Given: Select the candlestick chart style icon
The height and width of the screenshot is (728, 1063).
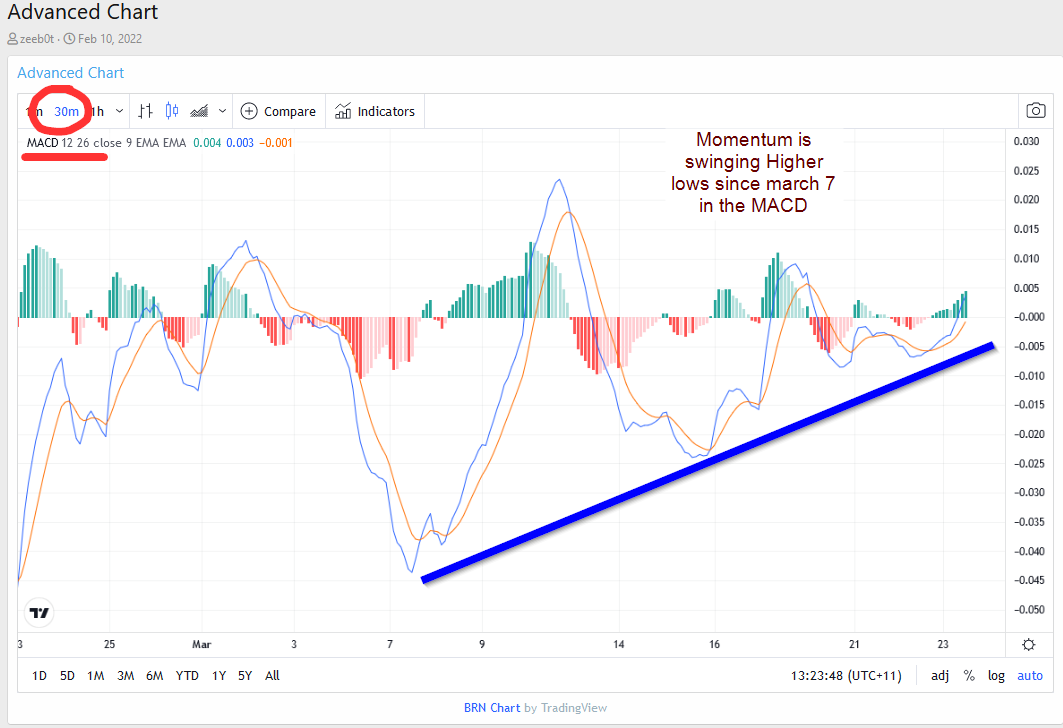Looking at the screenshot, I should click(172, 111).
